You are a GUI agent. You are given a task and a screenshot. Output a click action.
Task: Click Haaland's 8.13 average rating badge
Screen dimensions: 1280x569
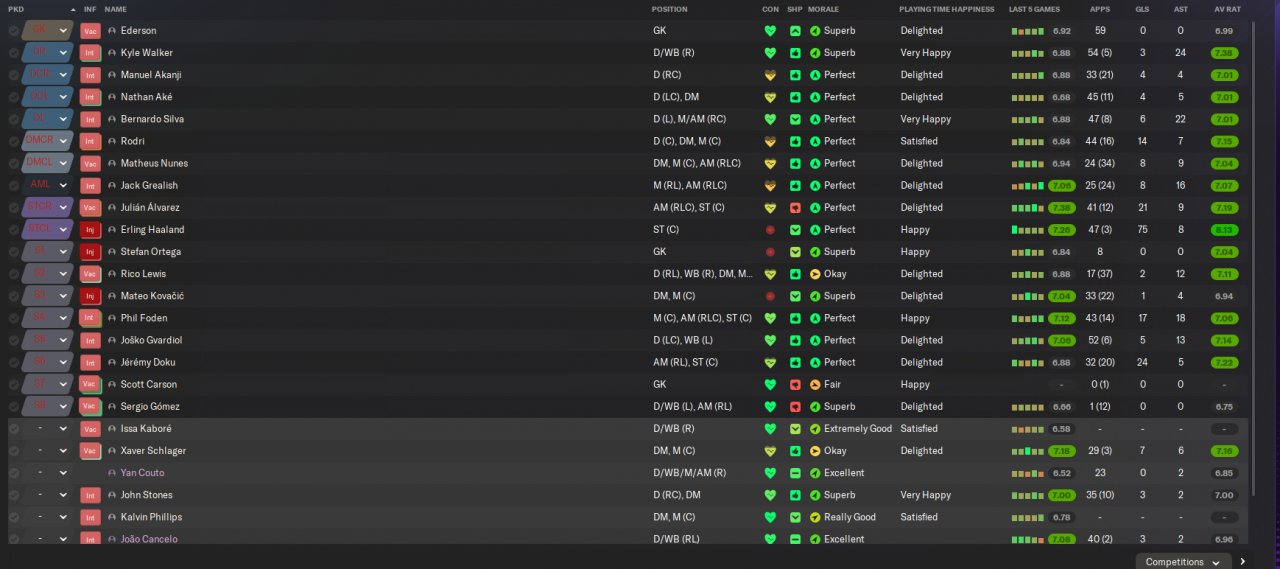click(x=1224, y=230)
